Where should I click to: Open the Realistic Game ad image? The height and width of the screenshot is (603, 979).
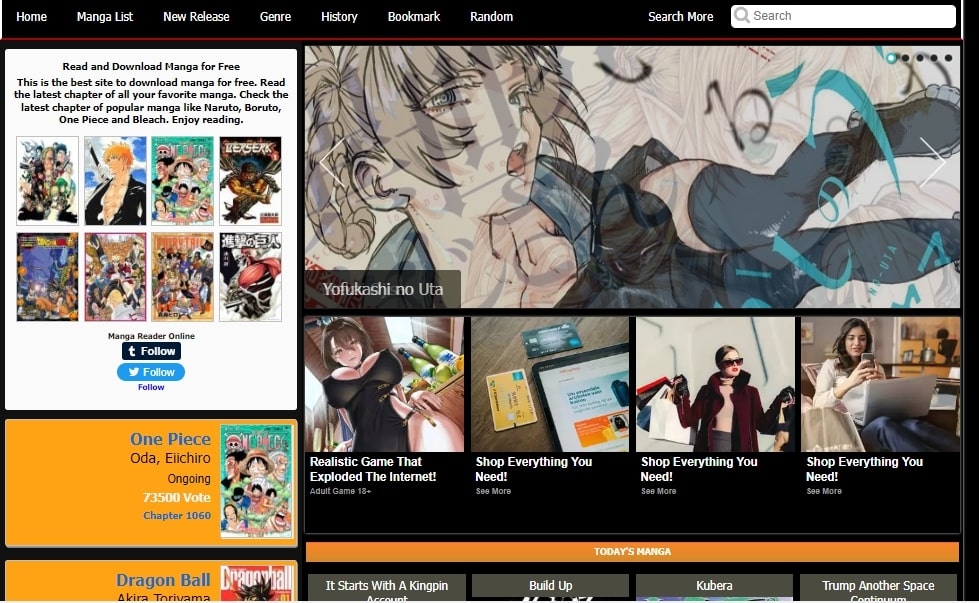point(385,384)
